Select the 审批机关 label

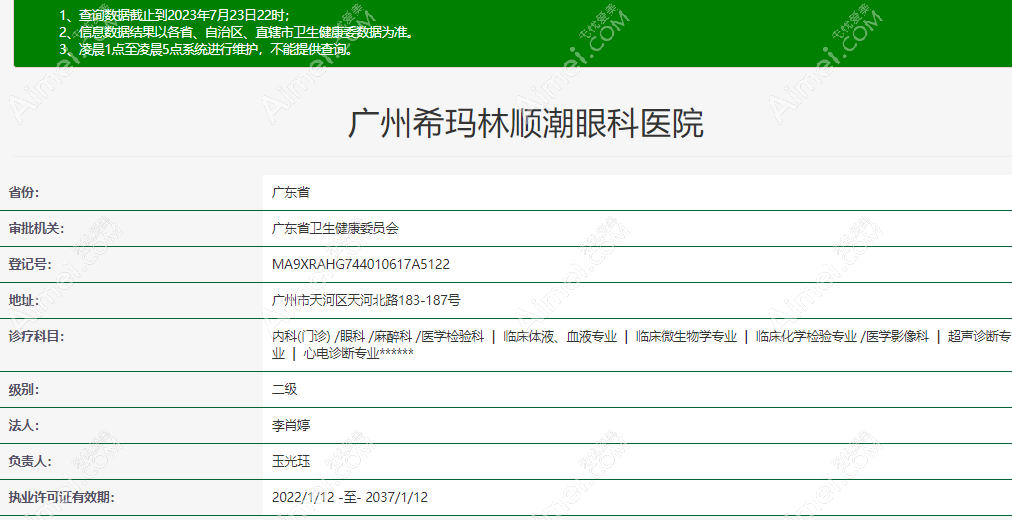pyautogui.click(x=37, y=228)
